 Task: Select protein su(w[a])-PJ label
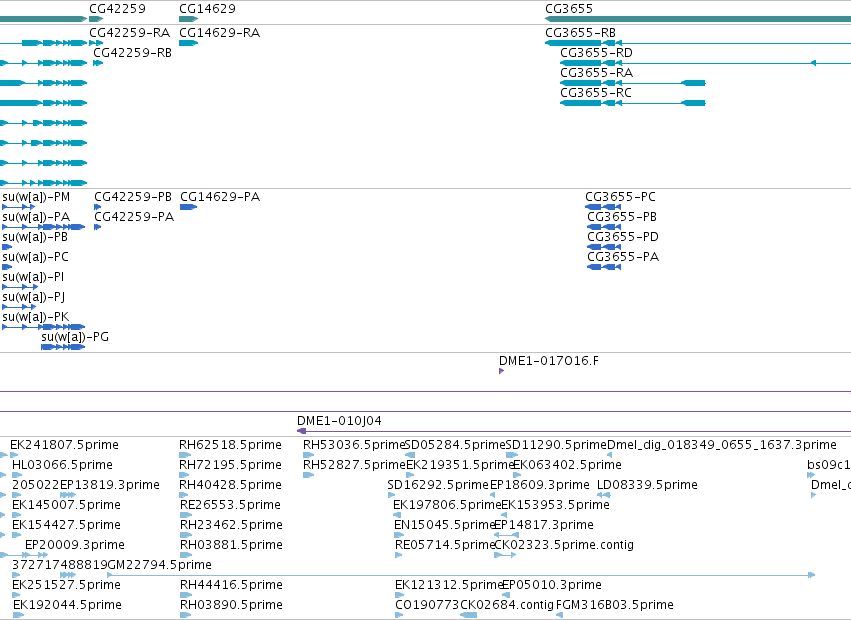coord(34,297)
